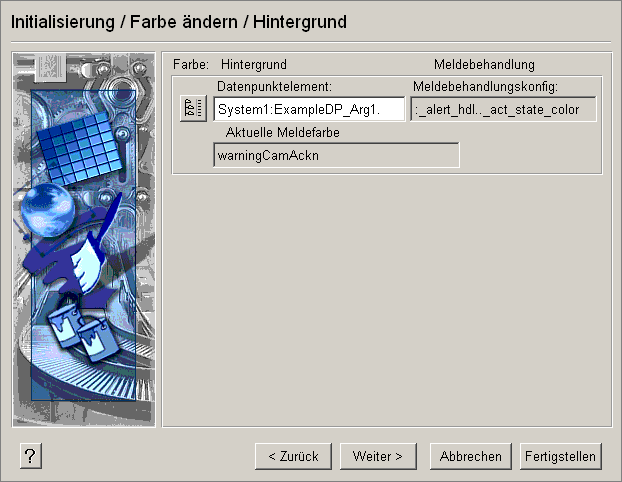The width and height of the screenshot is (622, 482).
Task: Cancel the wizard with Abbrechen
Action: tap(470, 456)
